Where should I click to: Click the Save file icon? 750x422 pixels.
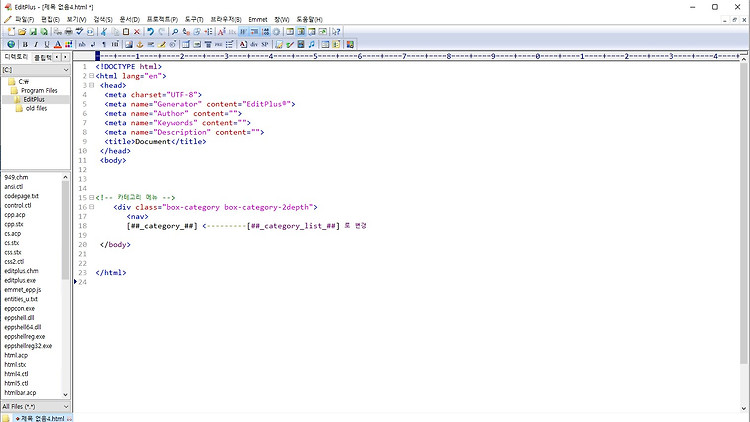tap(33, 32)
